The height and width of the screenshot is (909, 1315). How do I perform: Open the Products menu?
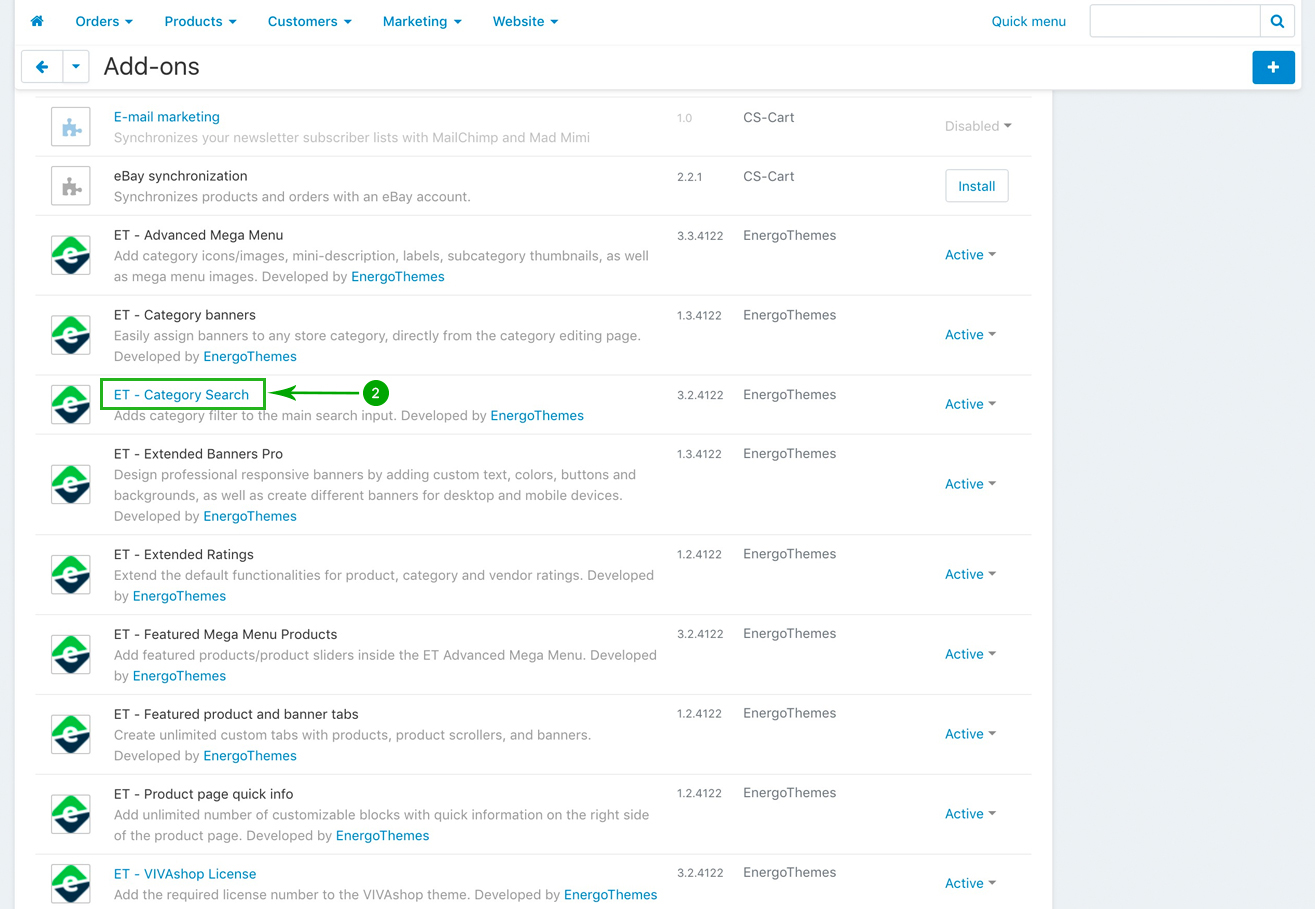[200, 21]
